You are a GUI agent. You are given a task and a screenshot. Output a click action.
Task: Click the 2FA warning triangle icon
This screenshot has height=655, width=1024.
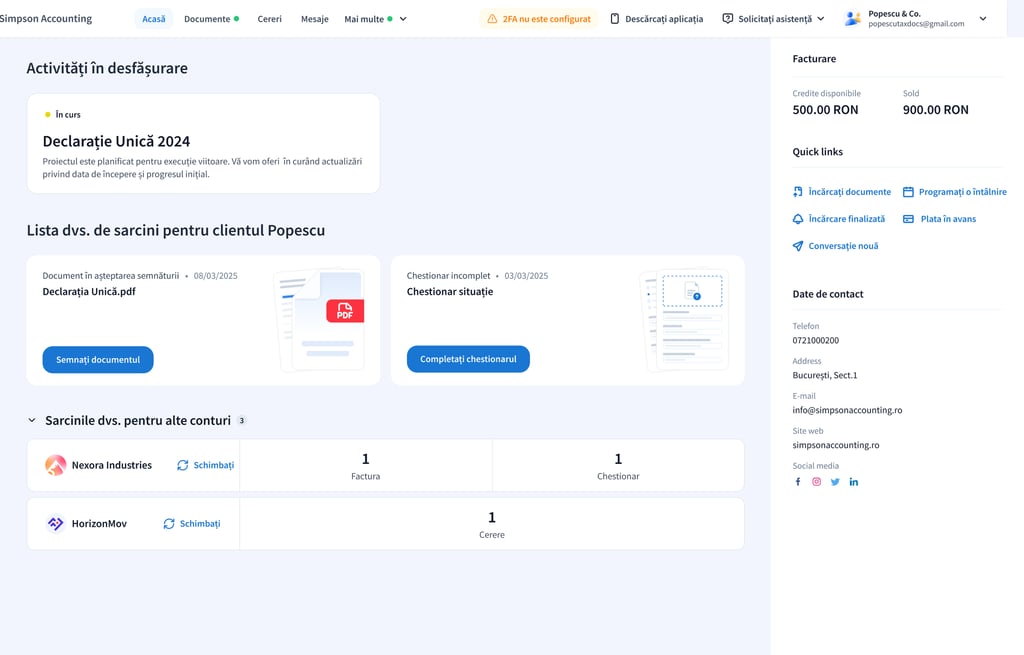click(x=492, y=19)
